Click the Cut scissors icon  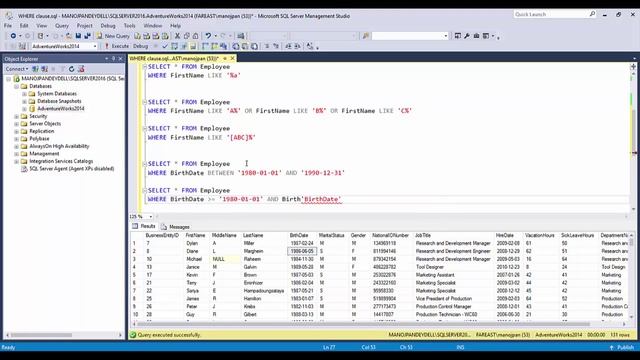[x=177, y=36]
